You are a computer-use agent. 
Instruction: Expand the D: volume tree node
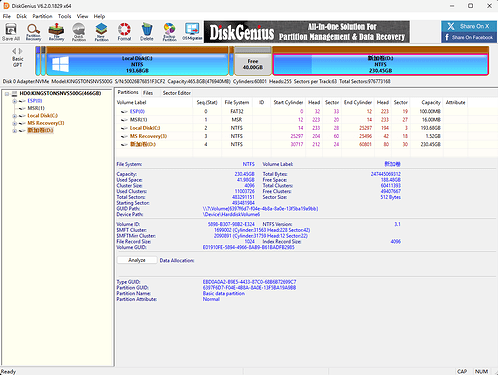coord(14,131)
